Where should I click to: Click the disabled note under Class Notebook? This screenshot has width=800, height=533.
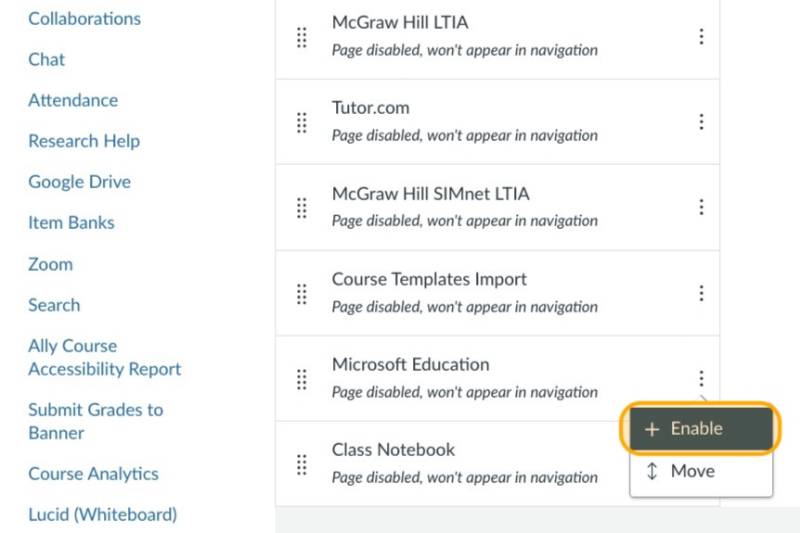pos(464,477)
